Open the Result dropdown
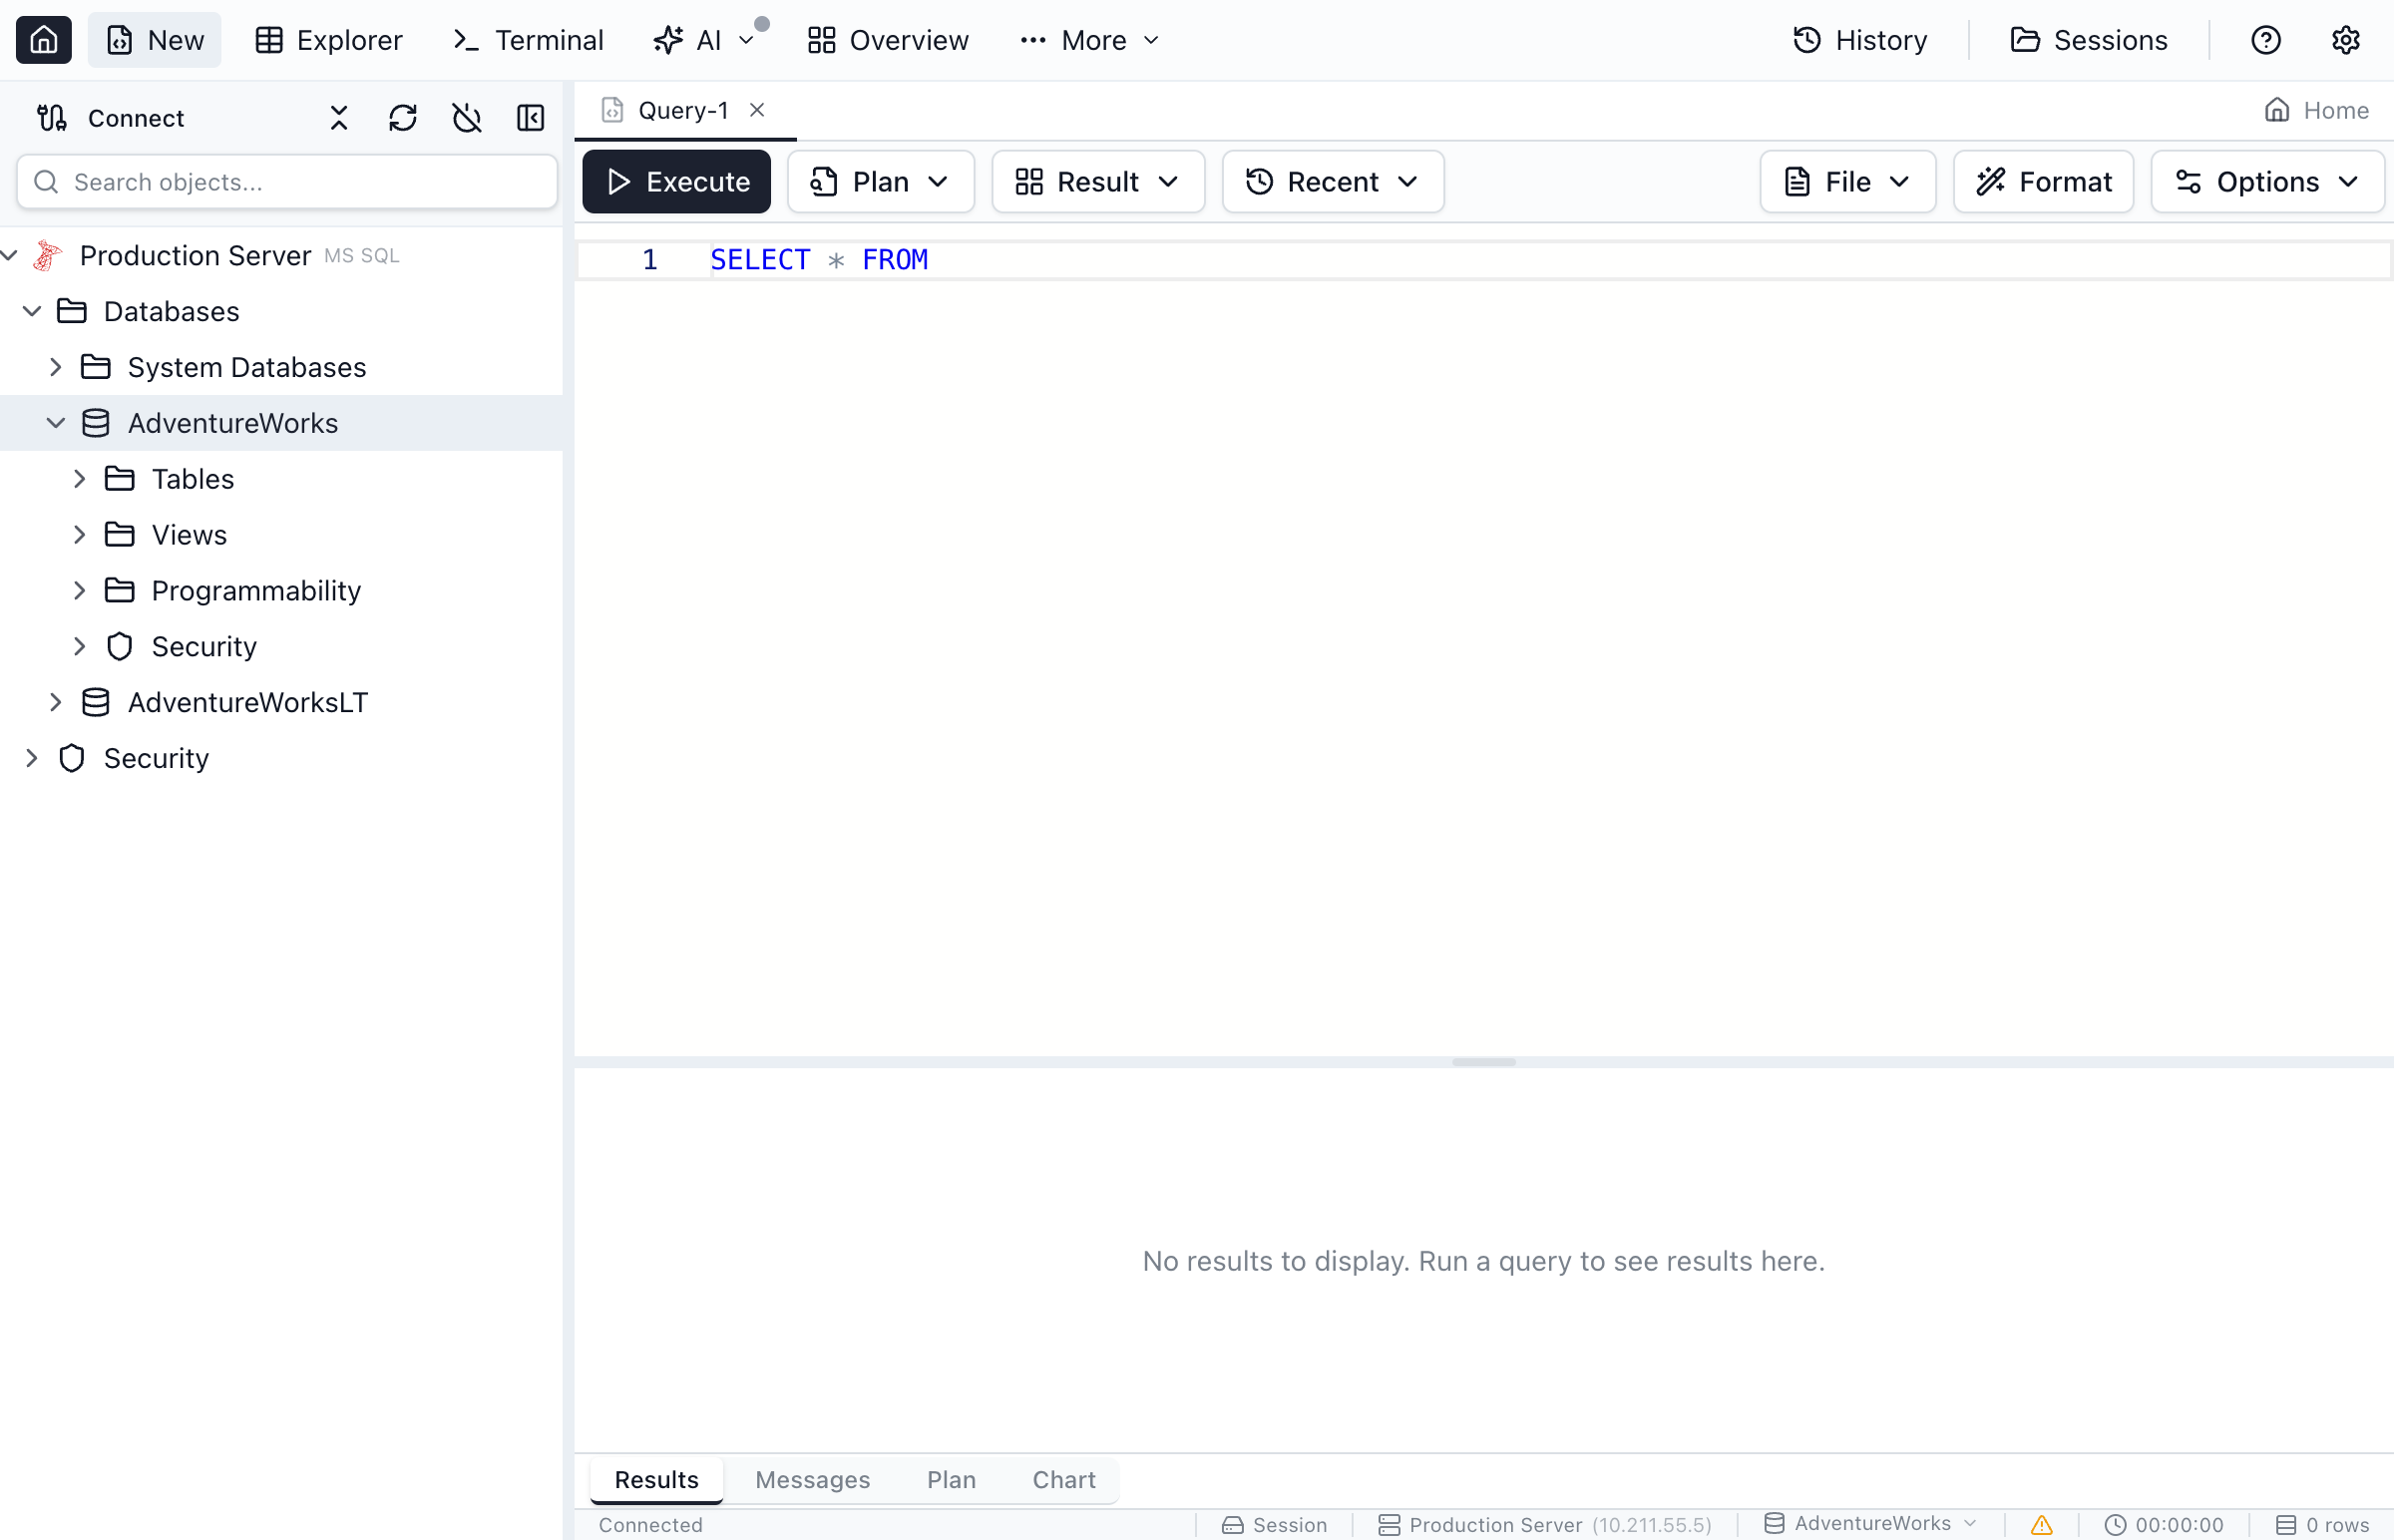Screen dimensions: 2394x1540 pyautogui.click(x=1097, y=181)
